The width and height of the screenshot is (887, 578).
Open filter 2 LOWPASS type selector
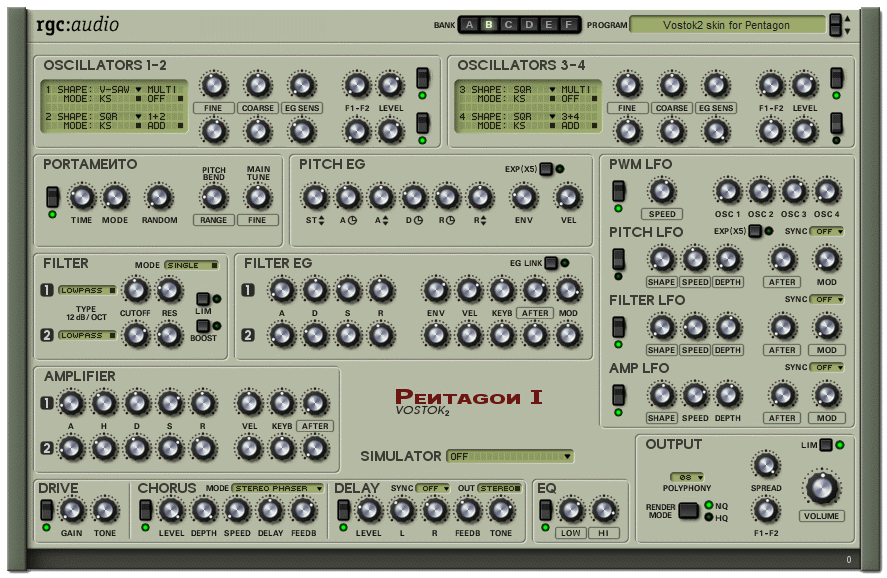(x=87, y=335)
